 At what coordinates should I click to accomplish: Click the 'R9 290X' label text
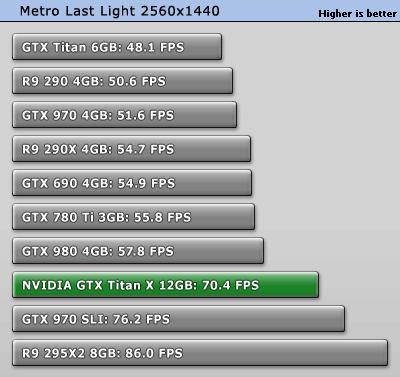tap(49, 149)
